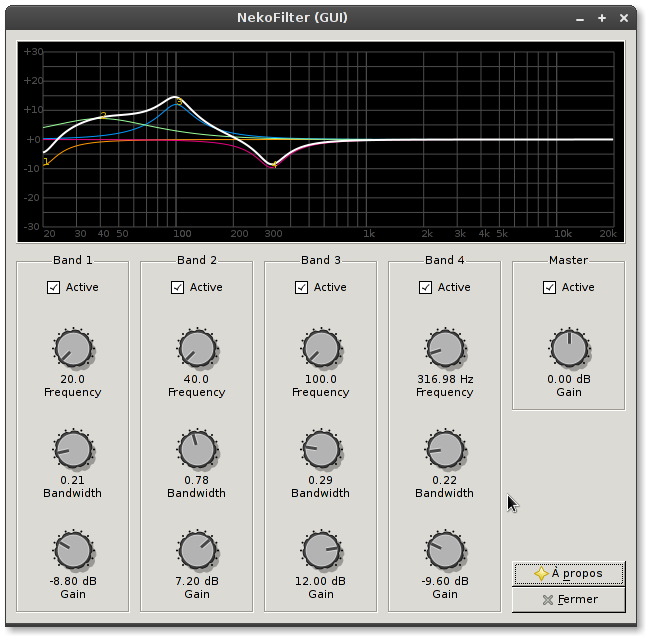Click the Band 1 Bandwidth knob
The width and height of the screenshot is (646, 636).
72,450
